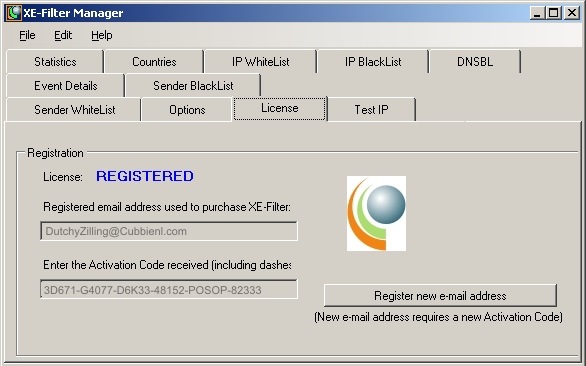Select the DNSBL tab
Image resolution: width=586 pixels, height=366 pixels.
point(475,62)
